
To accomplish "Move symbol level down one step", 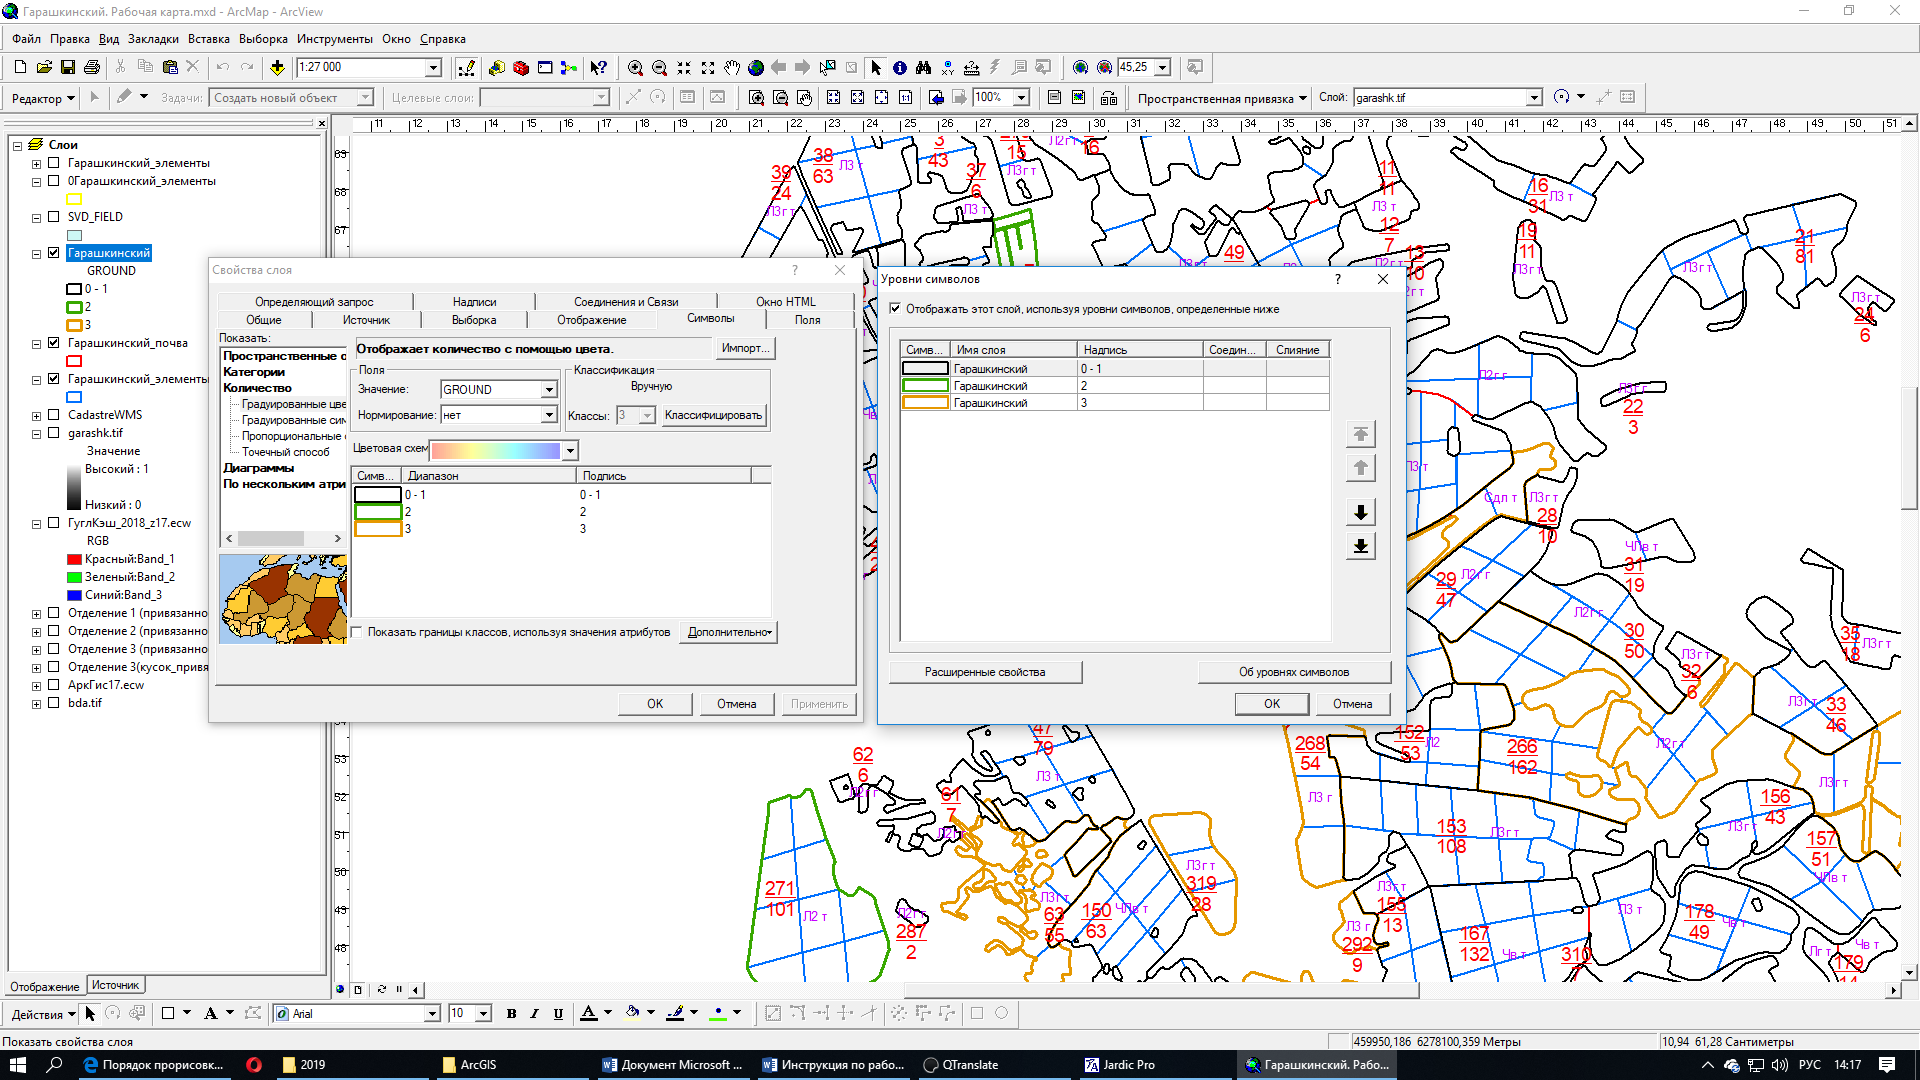I will 1360,512.
